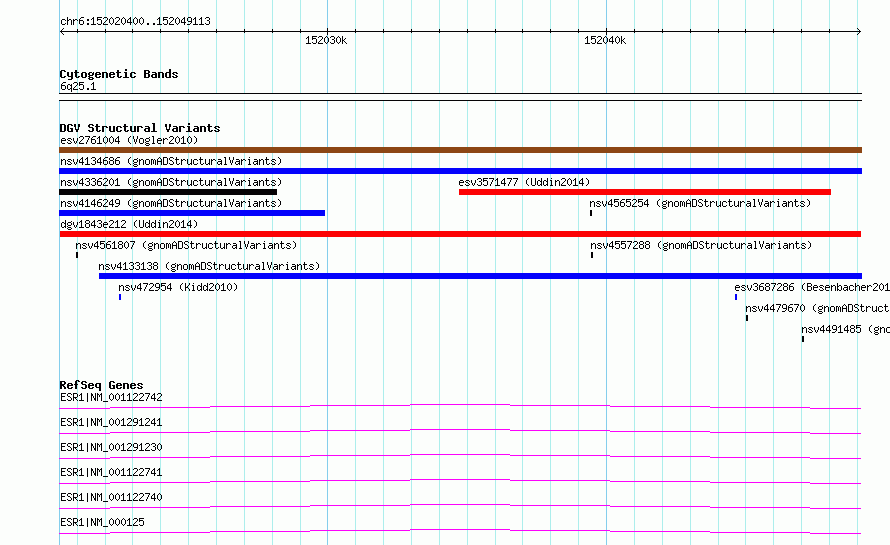The height and width of the screenshot is (545, 890).
Task: Open the nsv472954 (Kidd2010) label
Action: click(x=178, y=287)
